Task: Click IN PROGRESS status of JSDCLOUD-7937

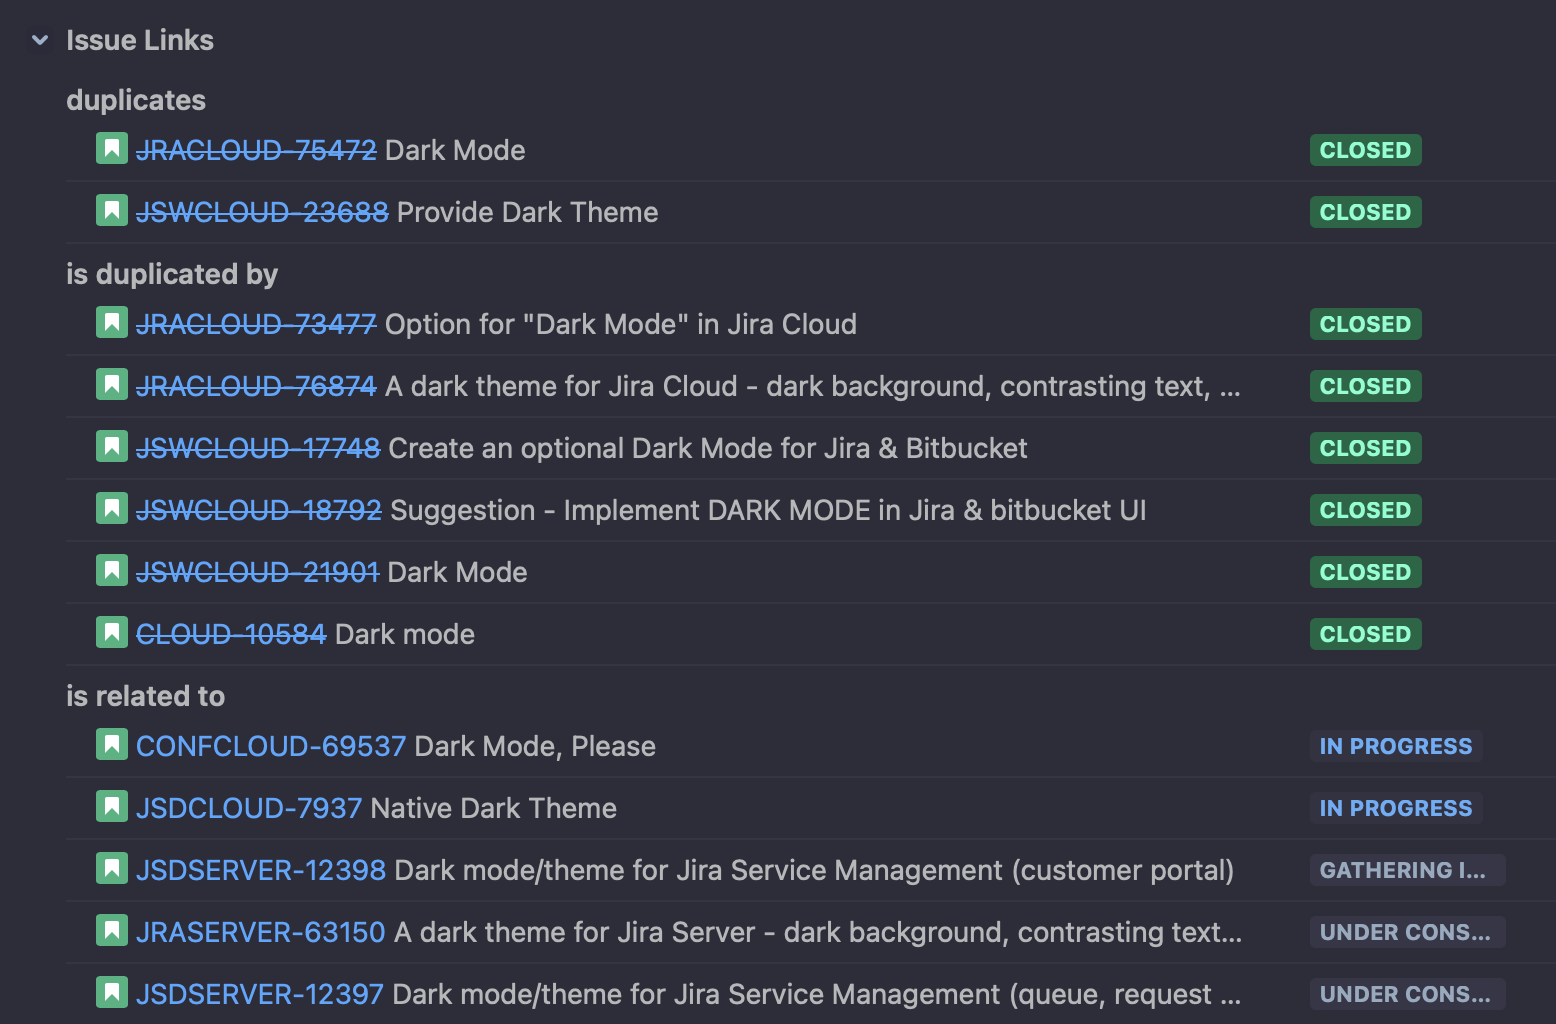Action: (1396, 808)
